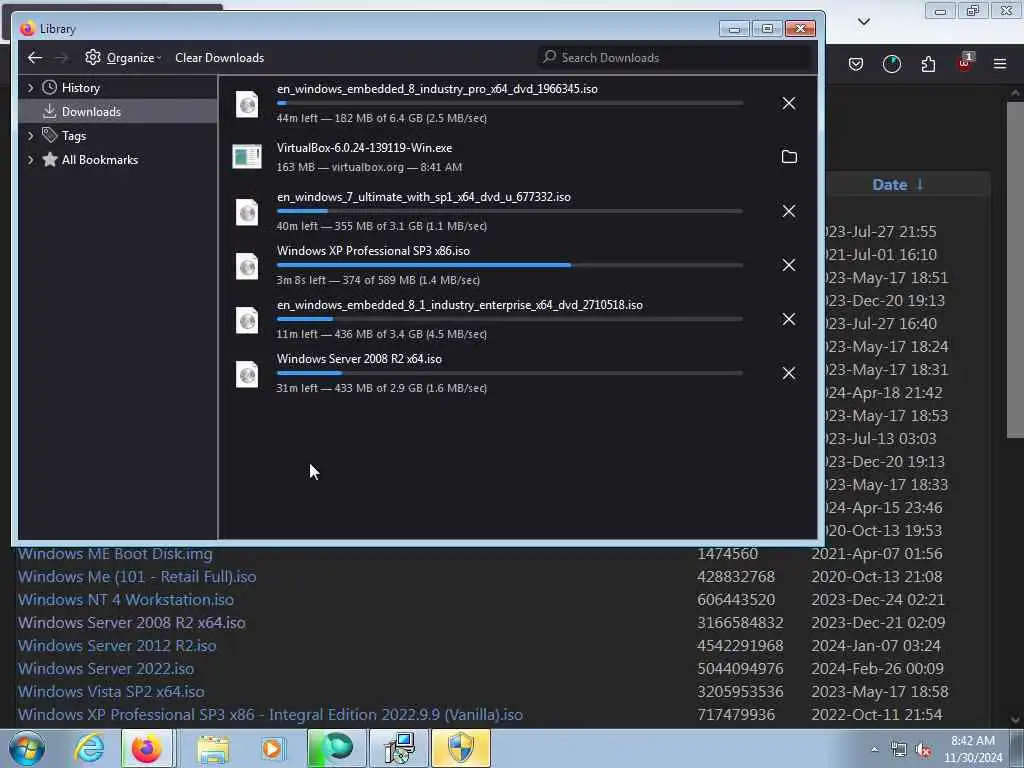Open the Firefox list all tabs chevron
Viewport: 1024px width, 768px height.
coord(863,22)
